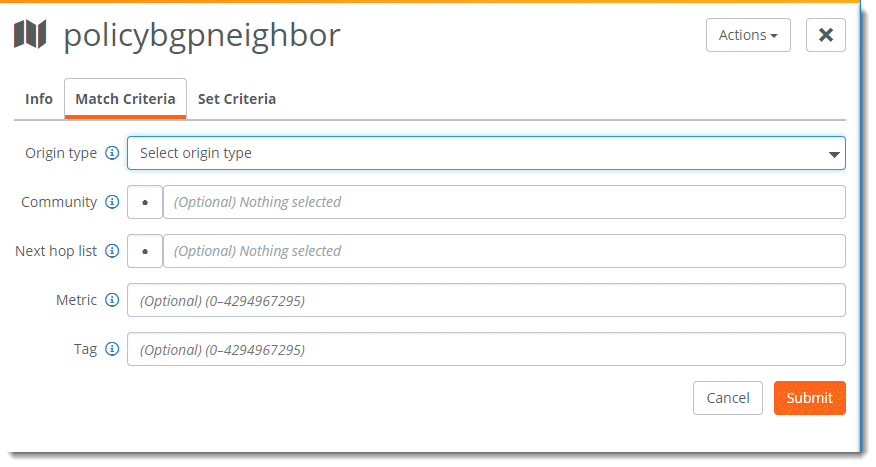Open the Next hop list selection field

pos(504,251)
